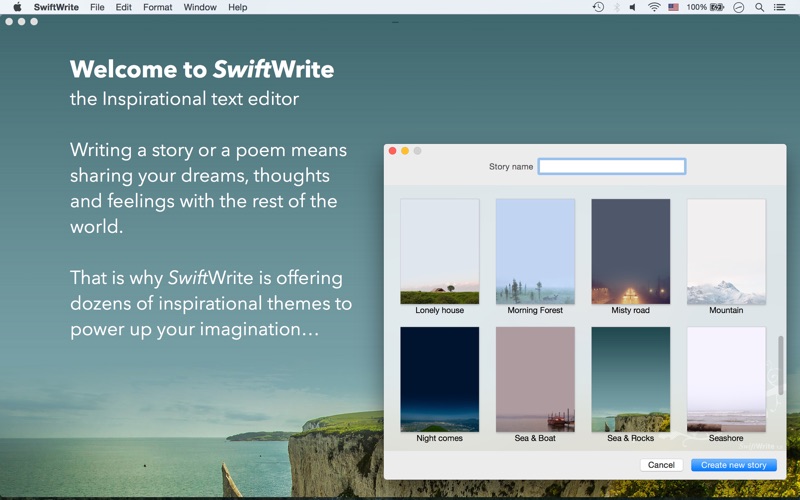Screen dimensions: 800x500
Task: Open the Wi-Fi status icon
Action: point(654,7)
